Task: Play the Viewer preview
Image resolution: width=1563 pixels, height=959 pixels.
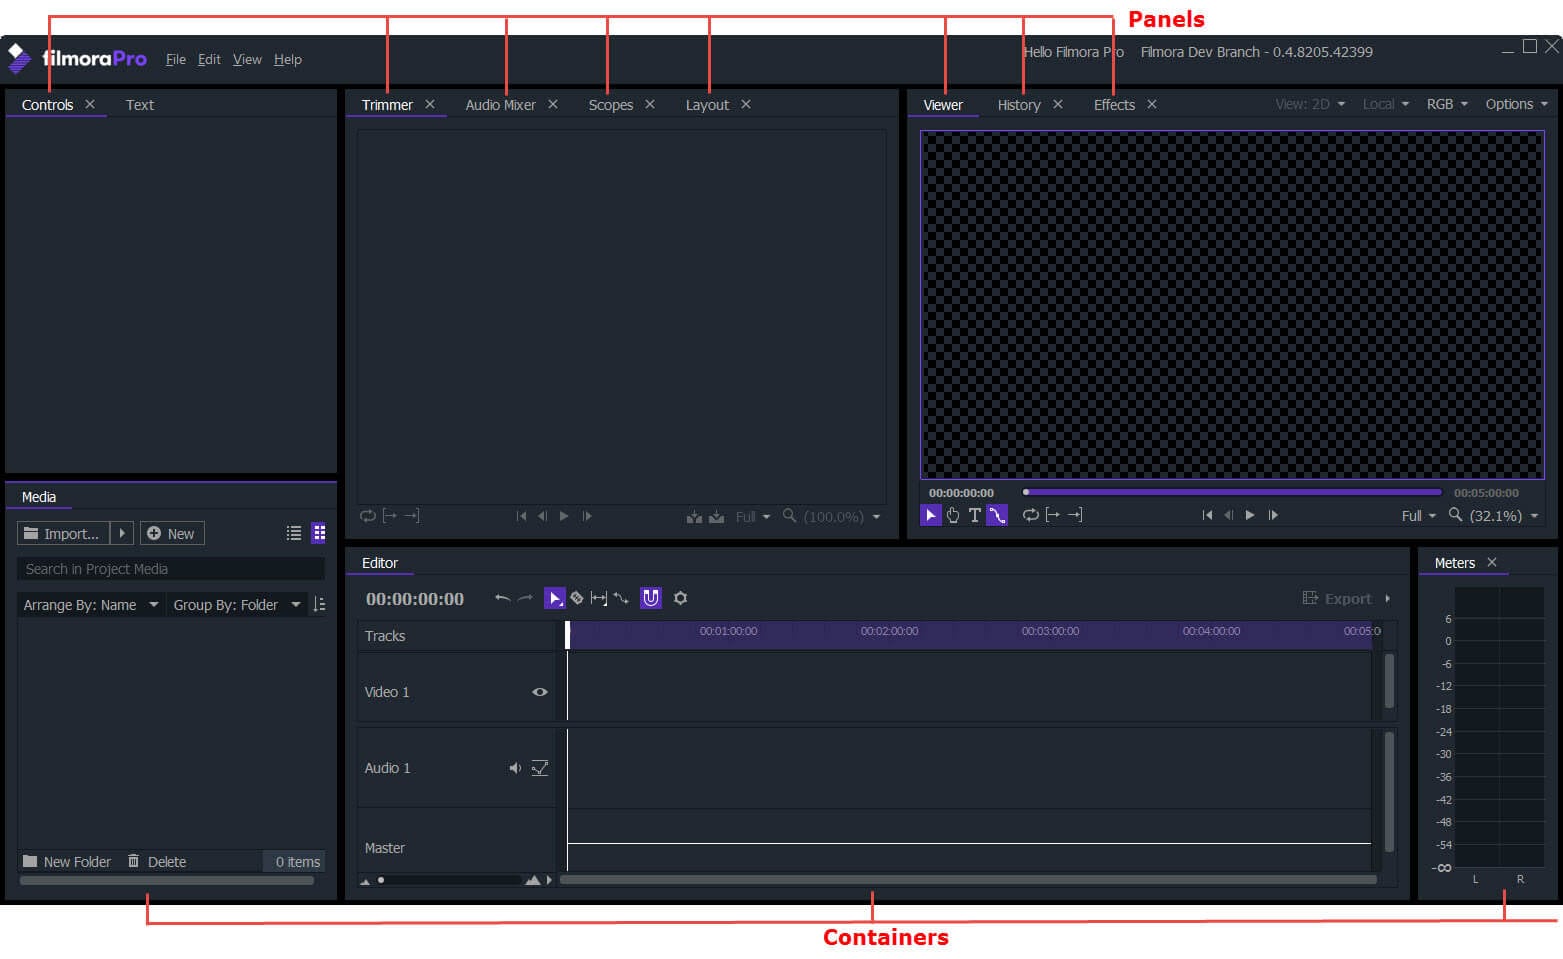Action: tap(1250, 515)
